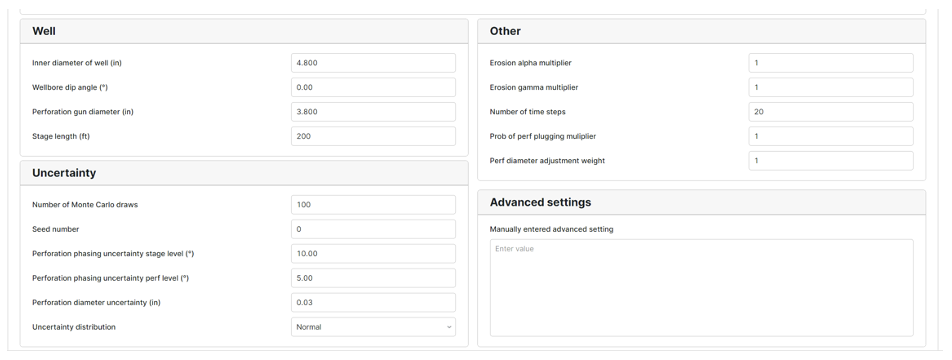Select the label 'Stage length (ft)'
952x360 pixels.
coord(61,137)
